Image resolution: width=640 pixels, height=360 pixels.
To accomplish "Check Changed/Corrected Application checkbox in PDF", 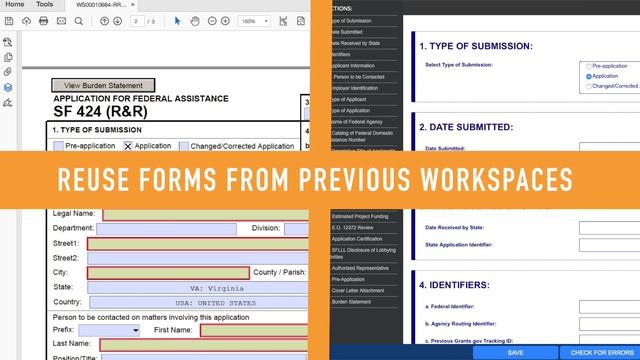I will [x=184, y=146].
